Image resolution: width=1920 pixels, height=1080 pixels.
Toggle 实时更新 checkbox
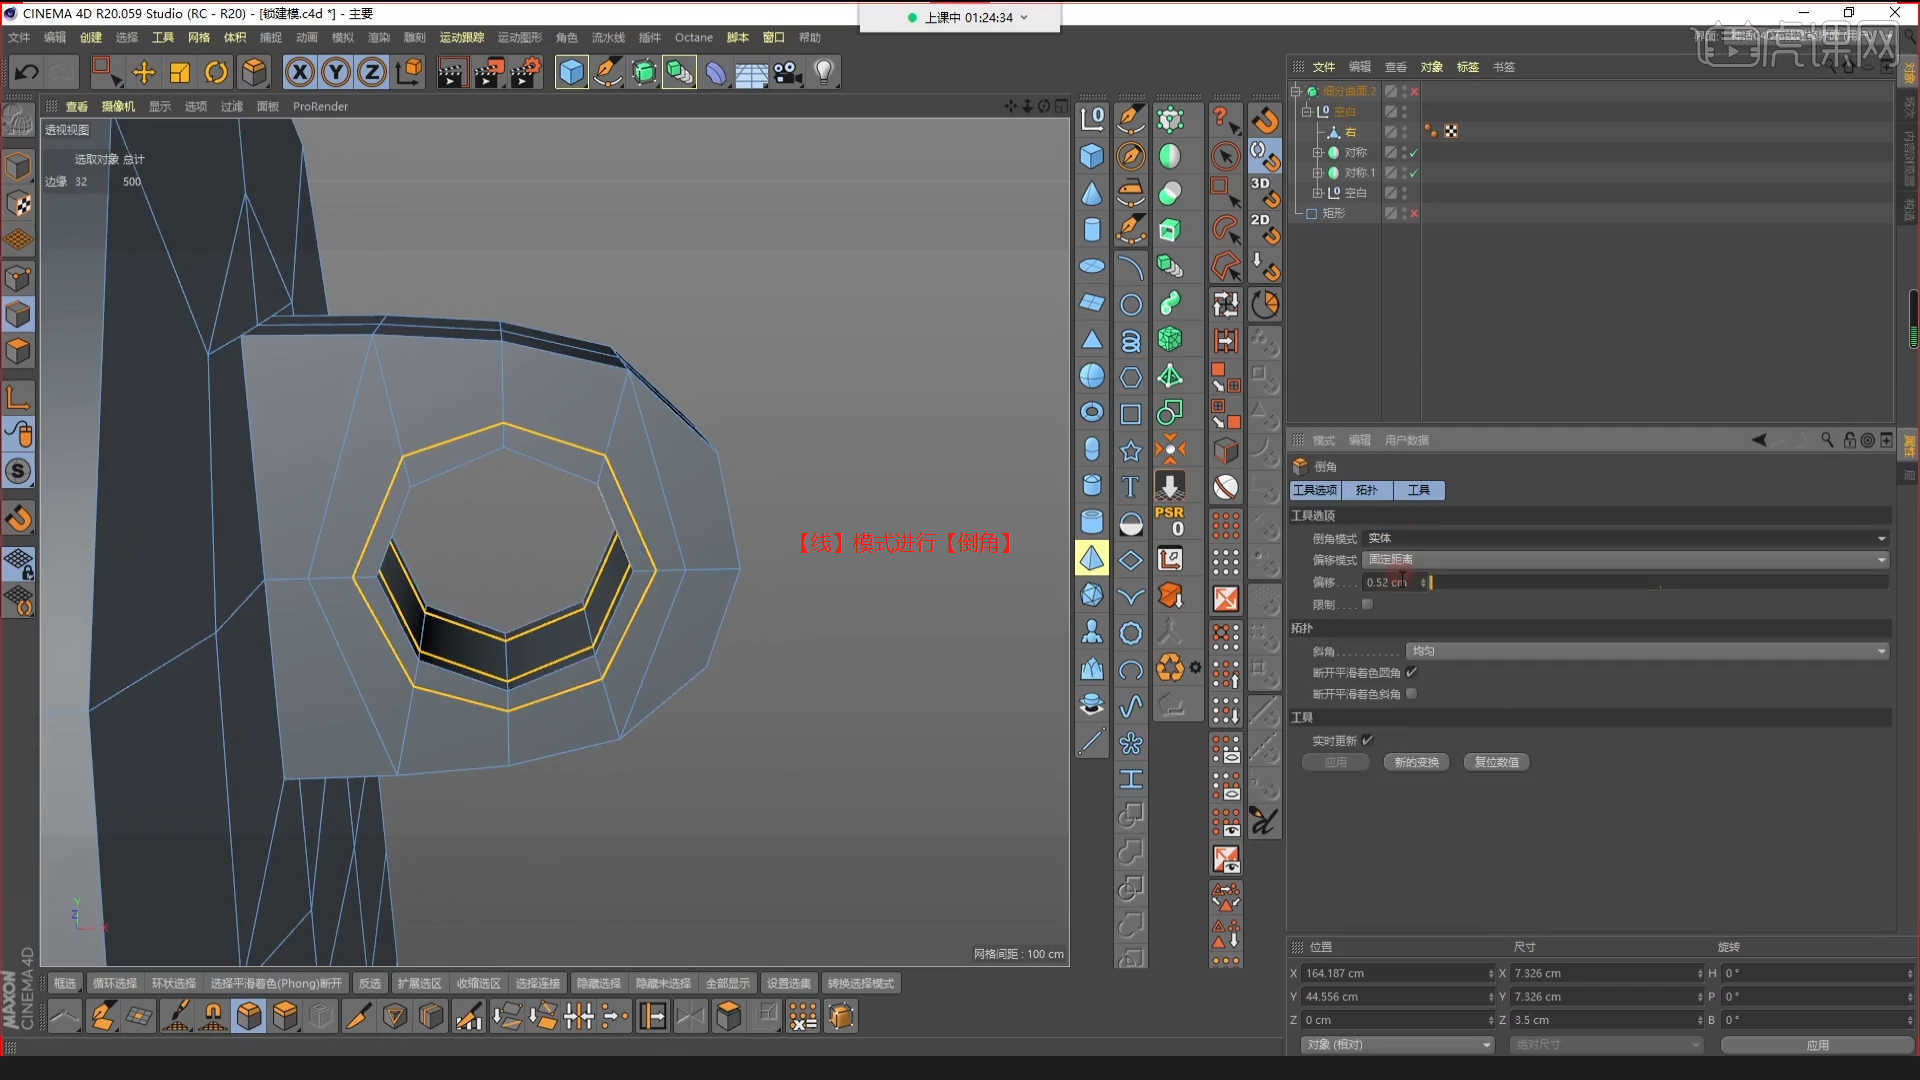(x=1367, y=740)
